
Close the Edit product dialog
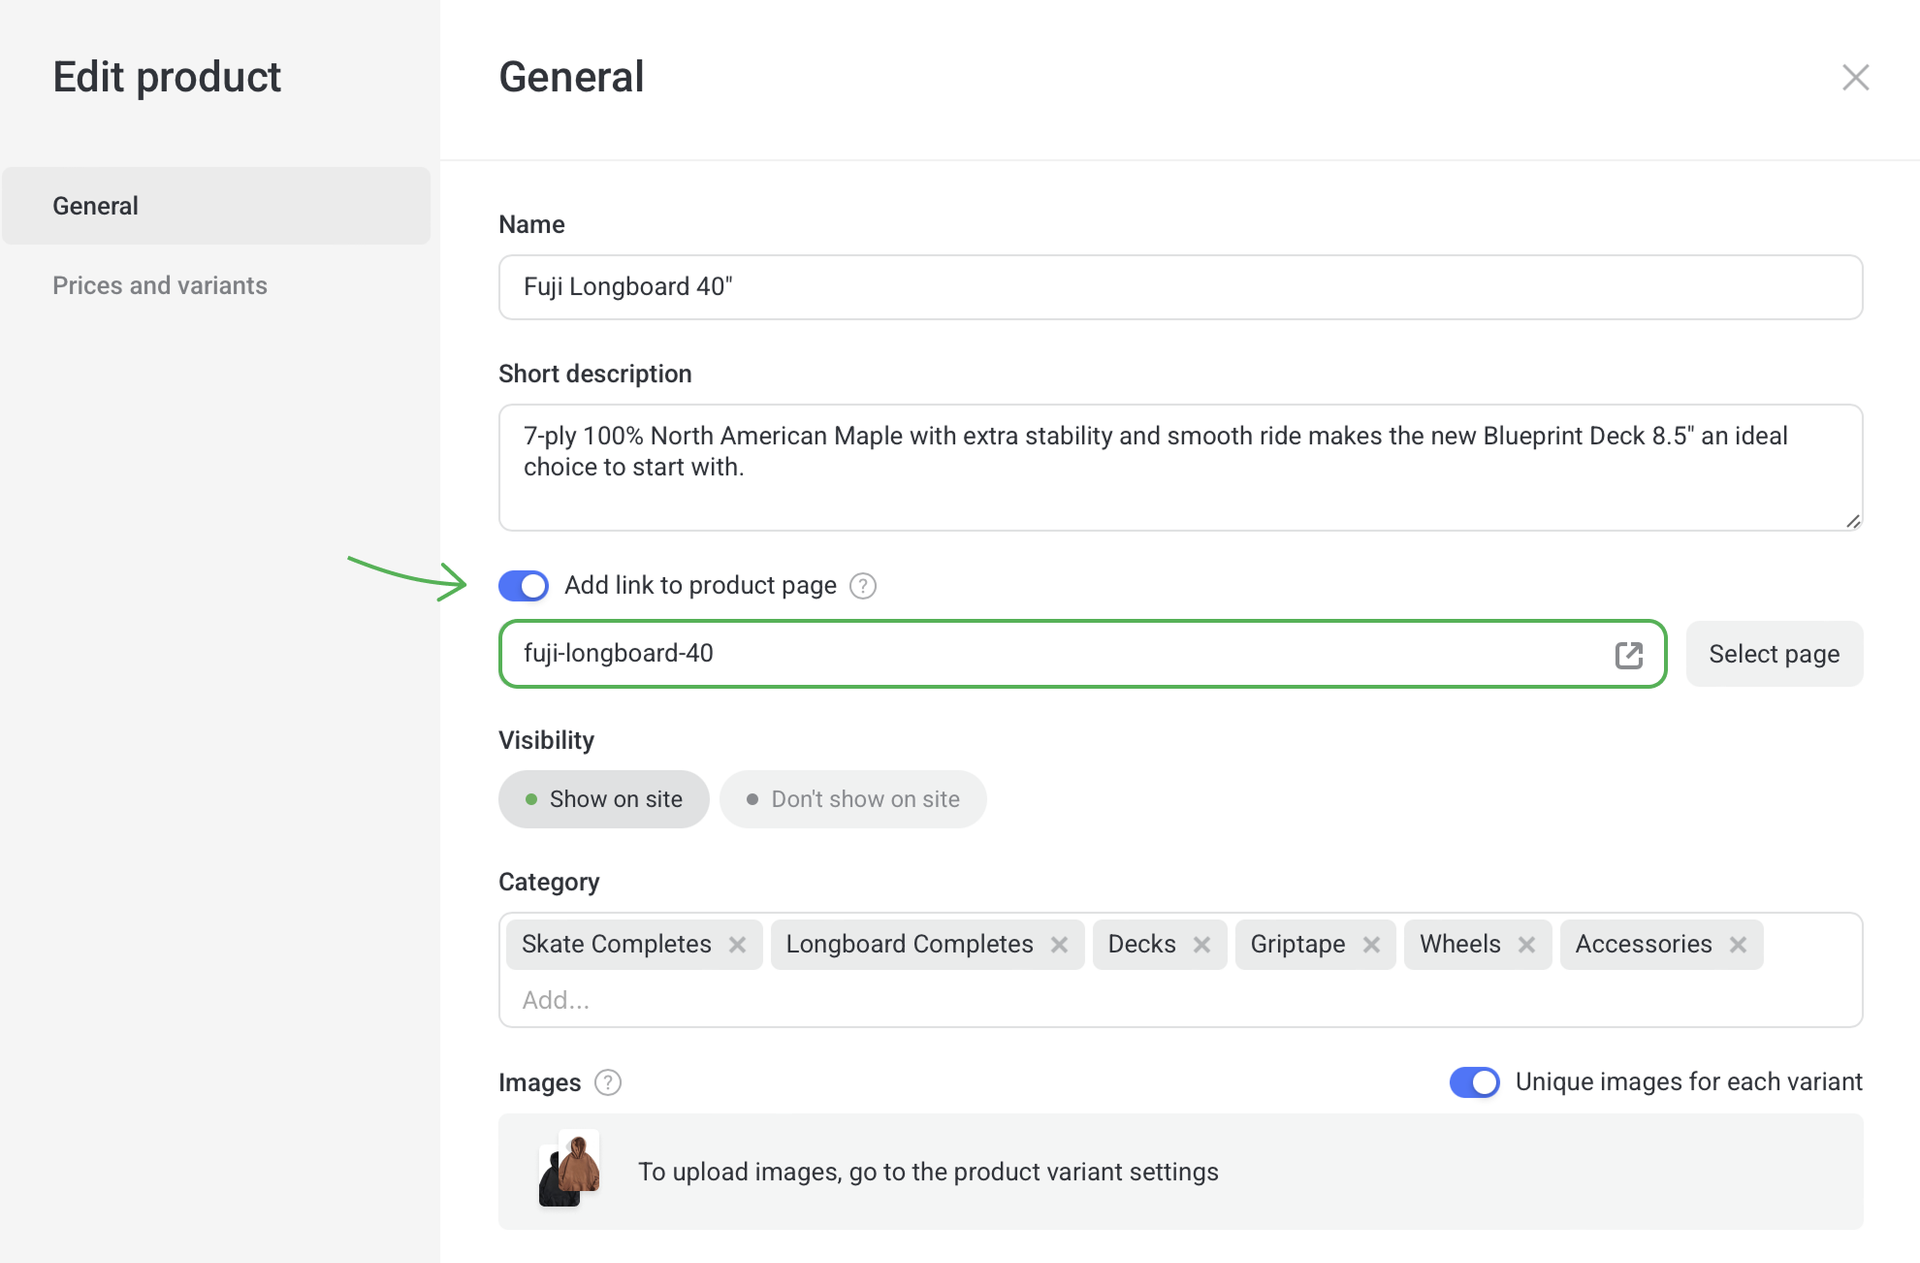tap(1855, 77)
